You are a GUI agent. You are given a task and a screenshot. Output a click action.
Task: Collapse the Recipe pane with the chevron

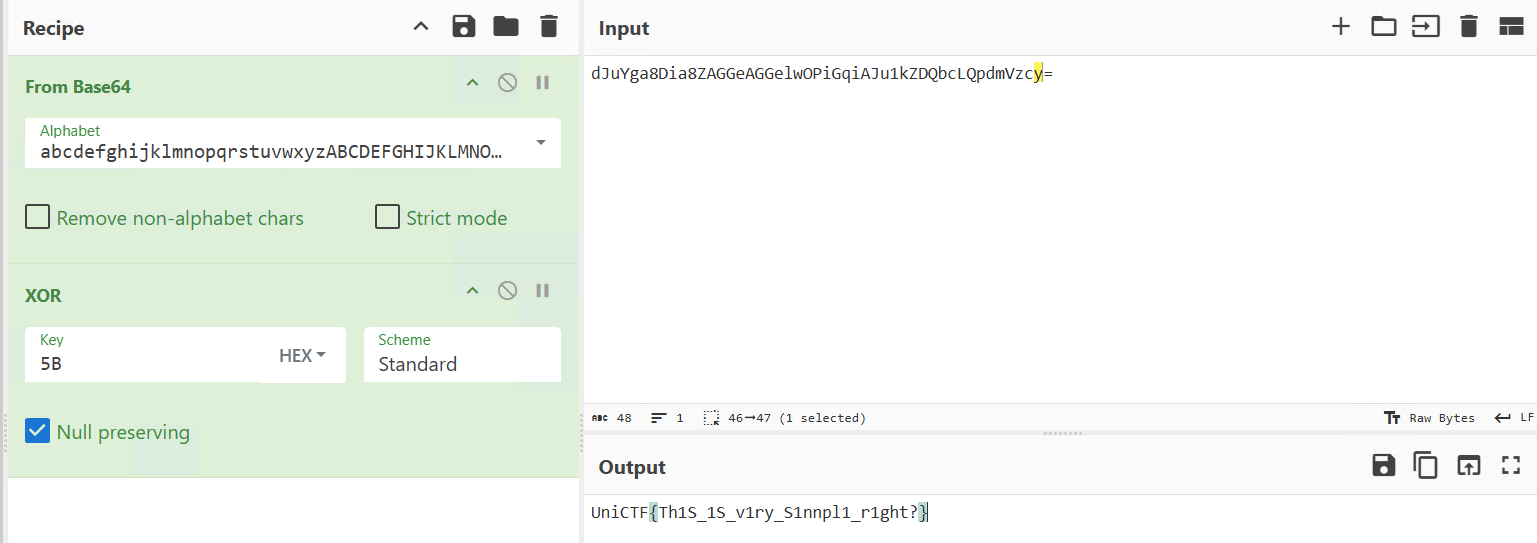tap(421, 27)
